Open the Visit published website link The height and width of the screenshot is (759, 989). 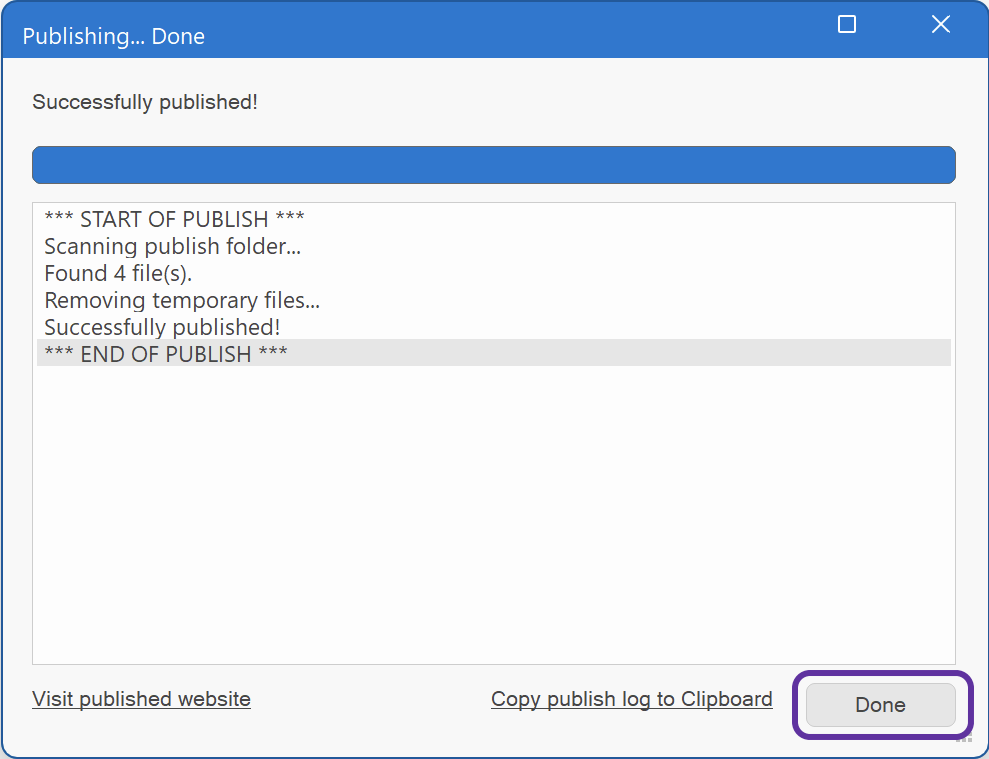(x=141, y=699)
